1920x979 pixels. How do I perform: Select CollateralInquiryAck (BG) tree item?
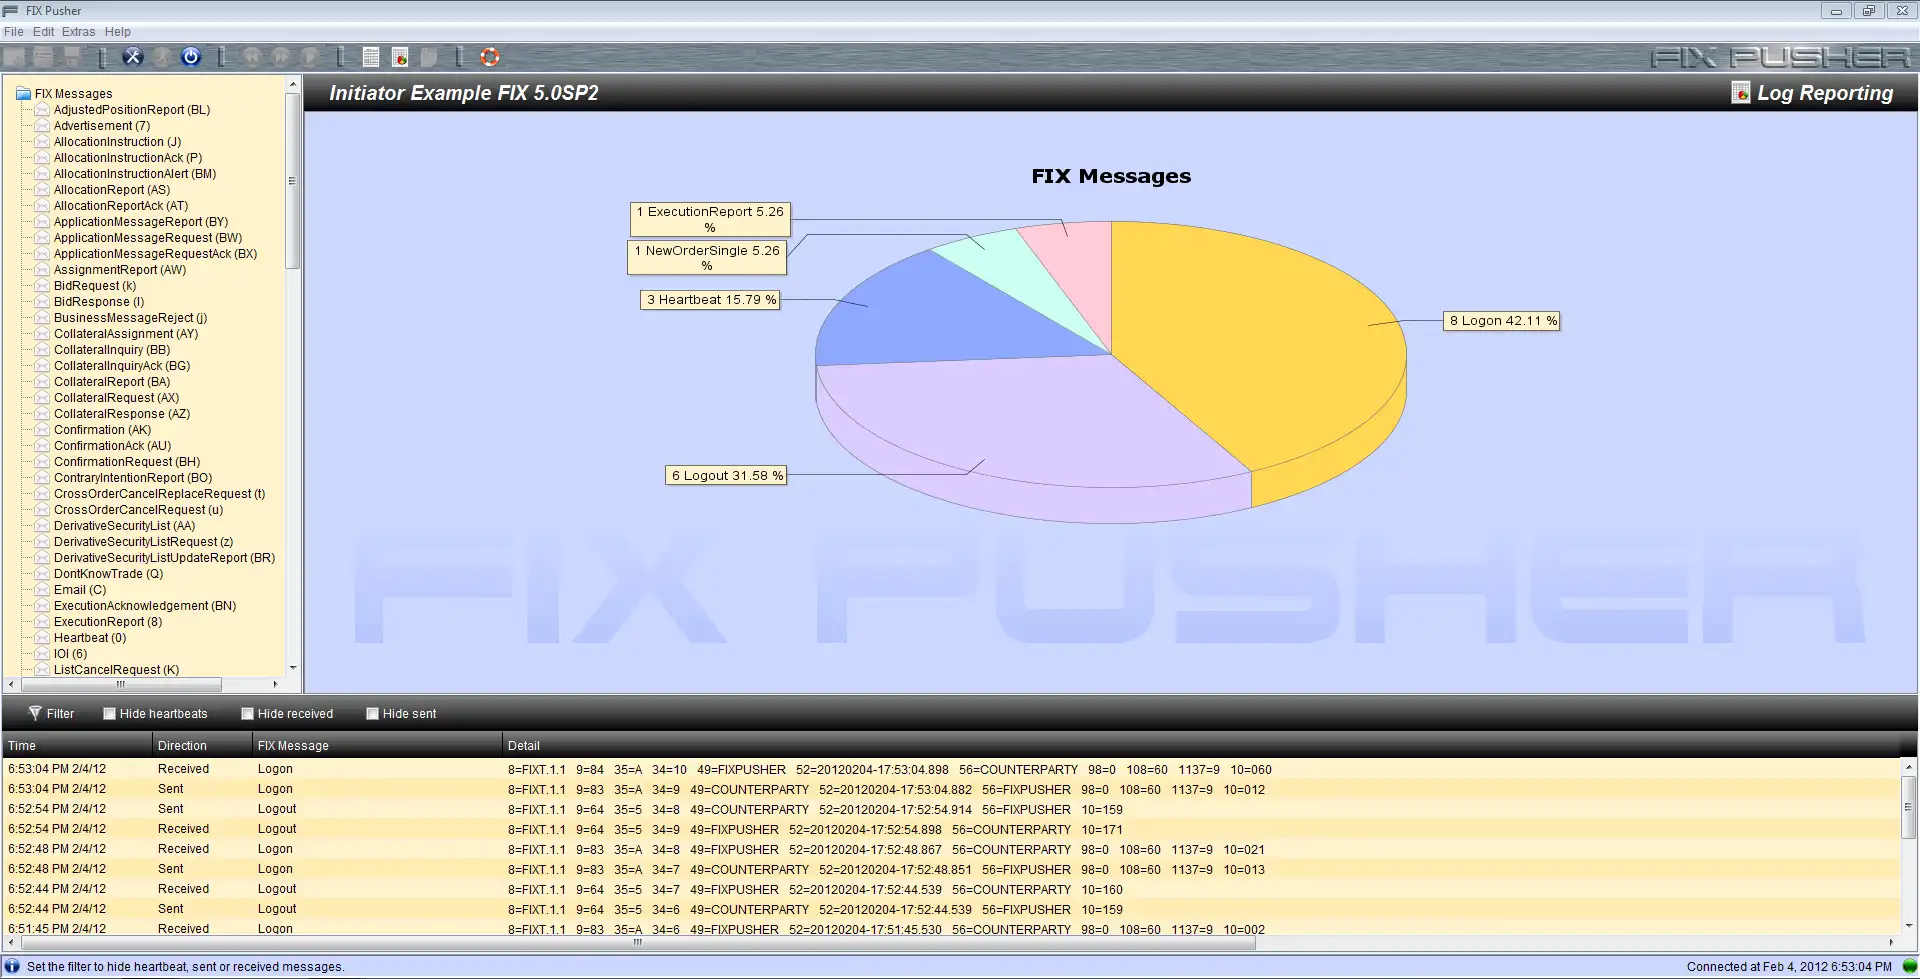tap(122, 366)
